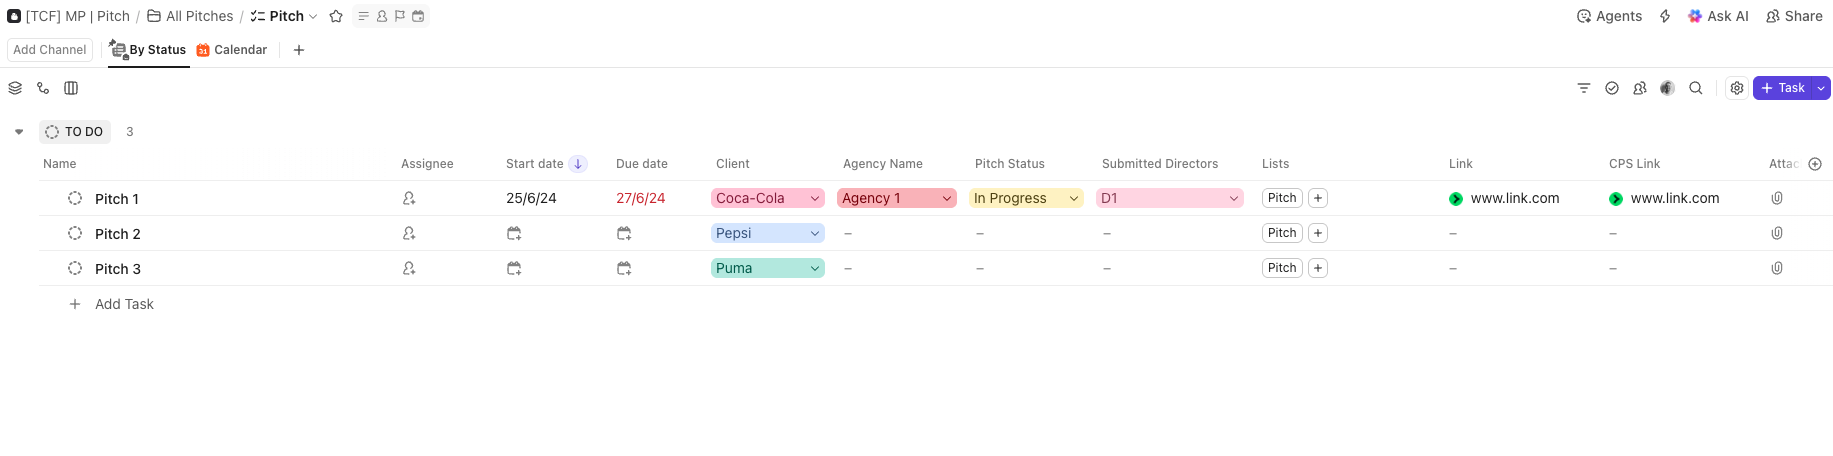The height and width of the screenshot is (456, 1833).
Task: Click the Puma colored client tag
Action: (x=734, y=268)
